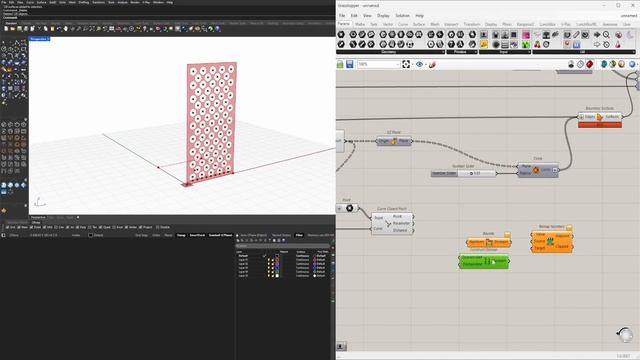Toggle the Gumball status bar button
Screen dimensions: 640x360
[220, 235]
